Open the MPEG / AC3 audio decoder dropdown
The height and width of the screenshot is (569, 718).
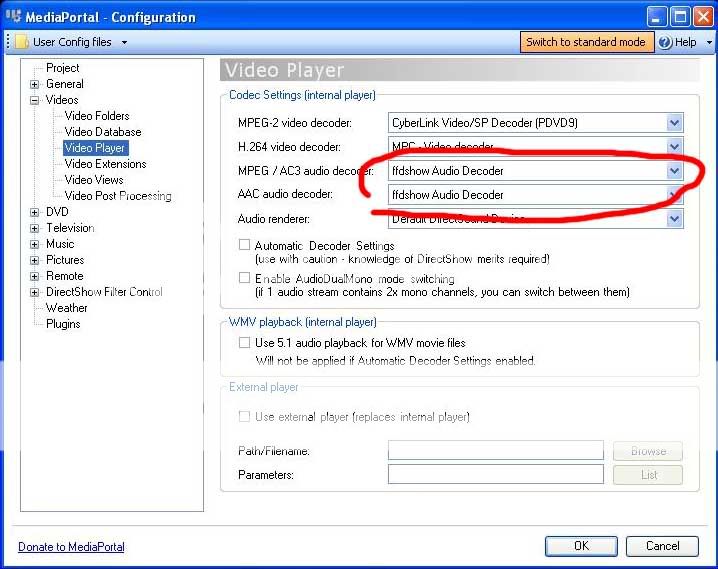674,171
